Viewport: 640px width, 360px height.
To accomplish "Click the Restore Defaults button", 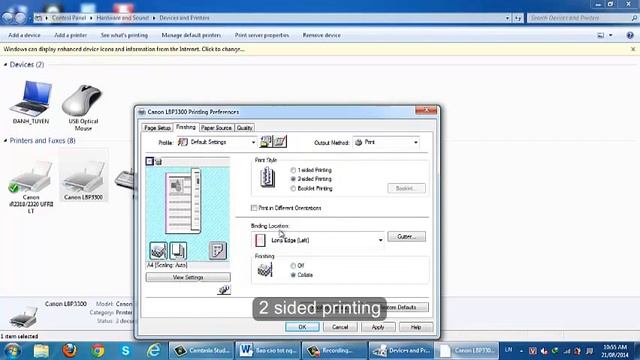I will (x=402, y=307).
